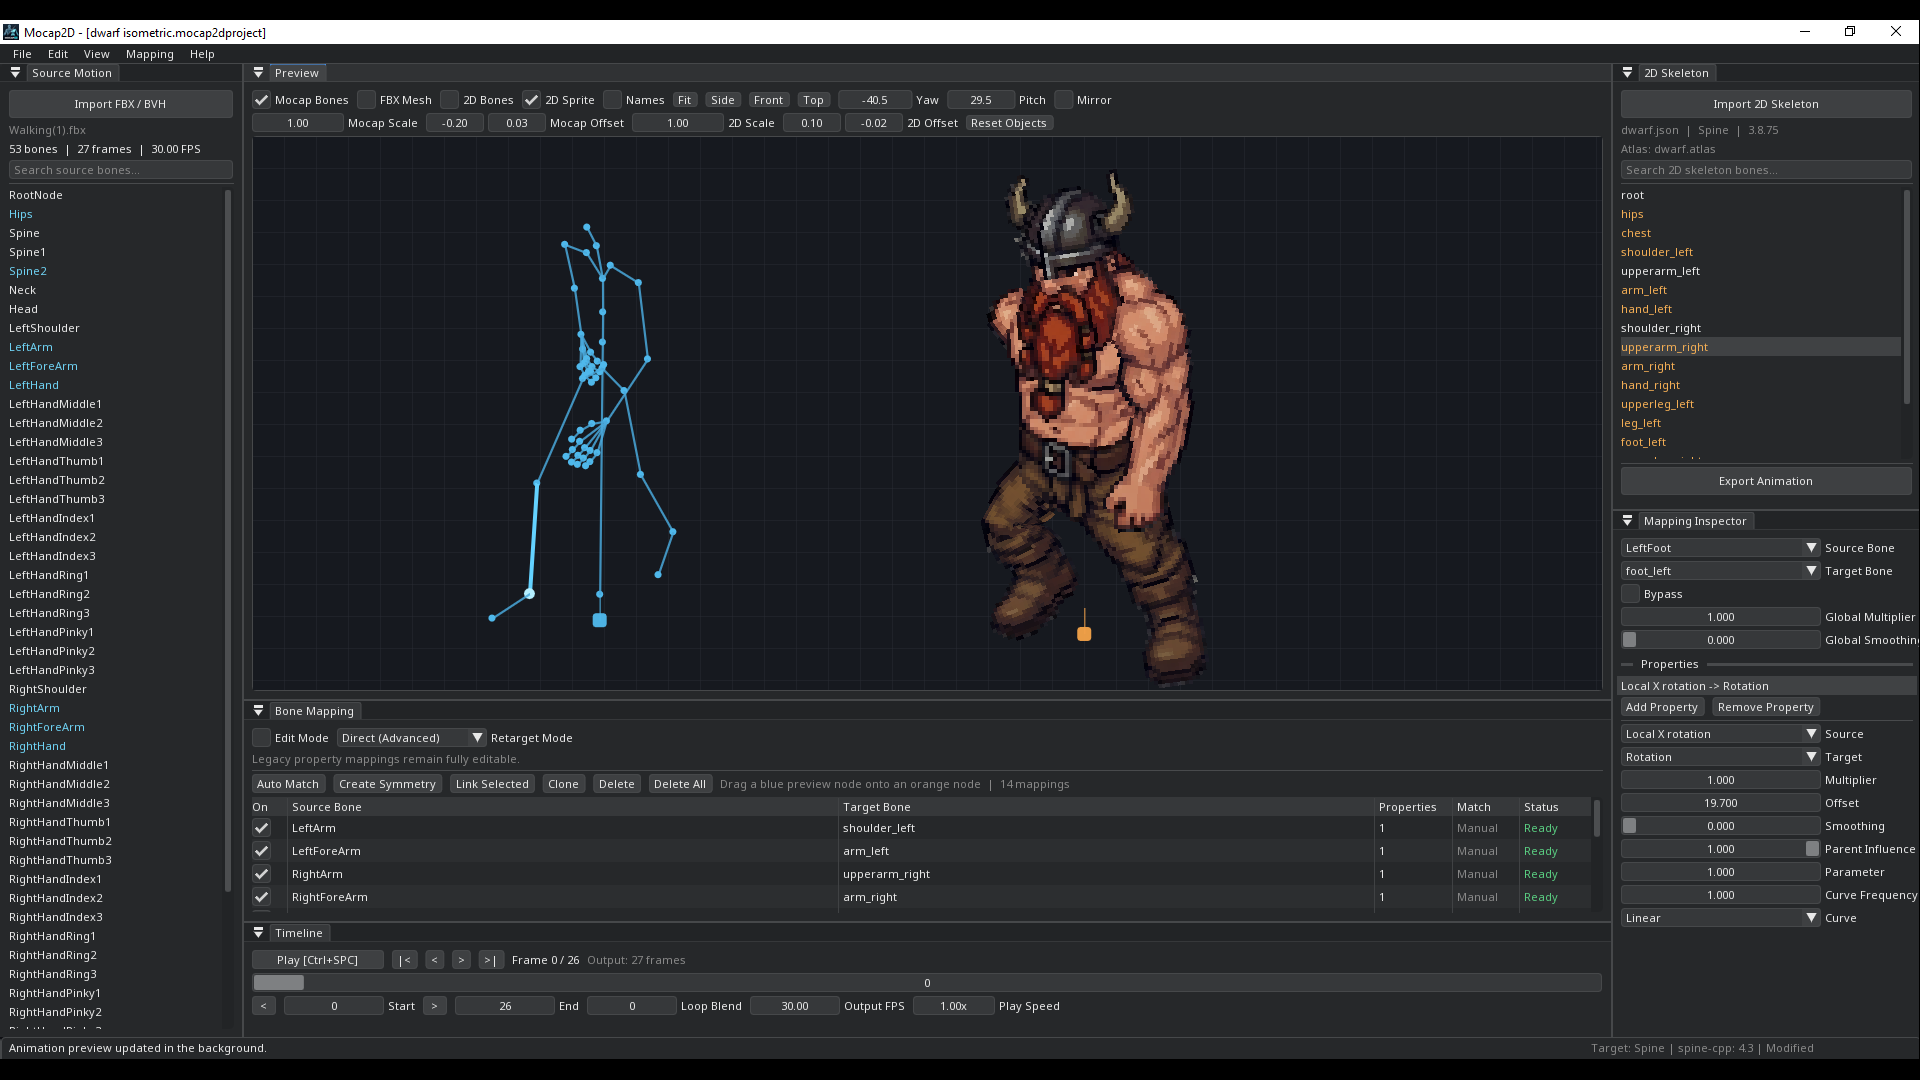Collapse the 2D Skeleton panel arrow
The width and height of the screenshot is (1920, 1080).
click(1628, 73)
